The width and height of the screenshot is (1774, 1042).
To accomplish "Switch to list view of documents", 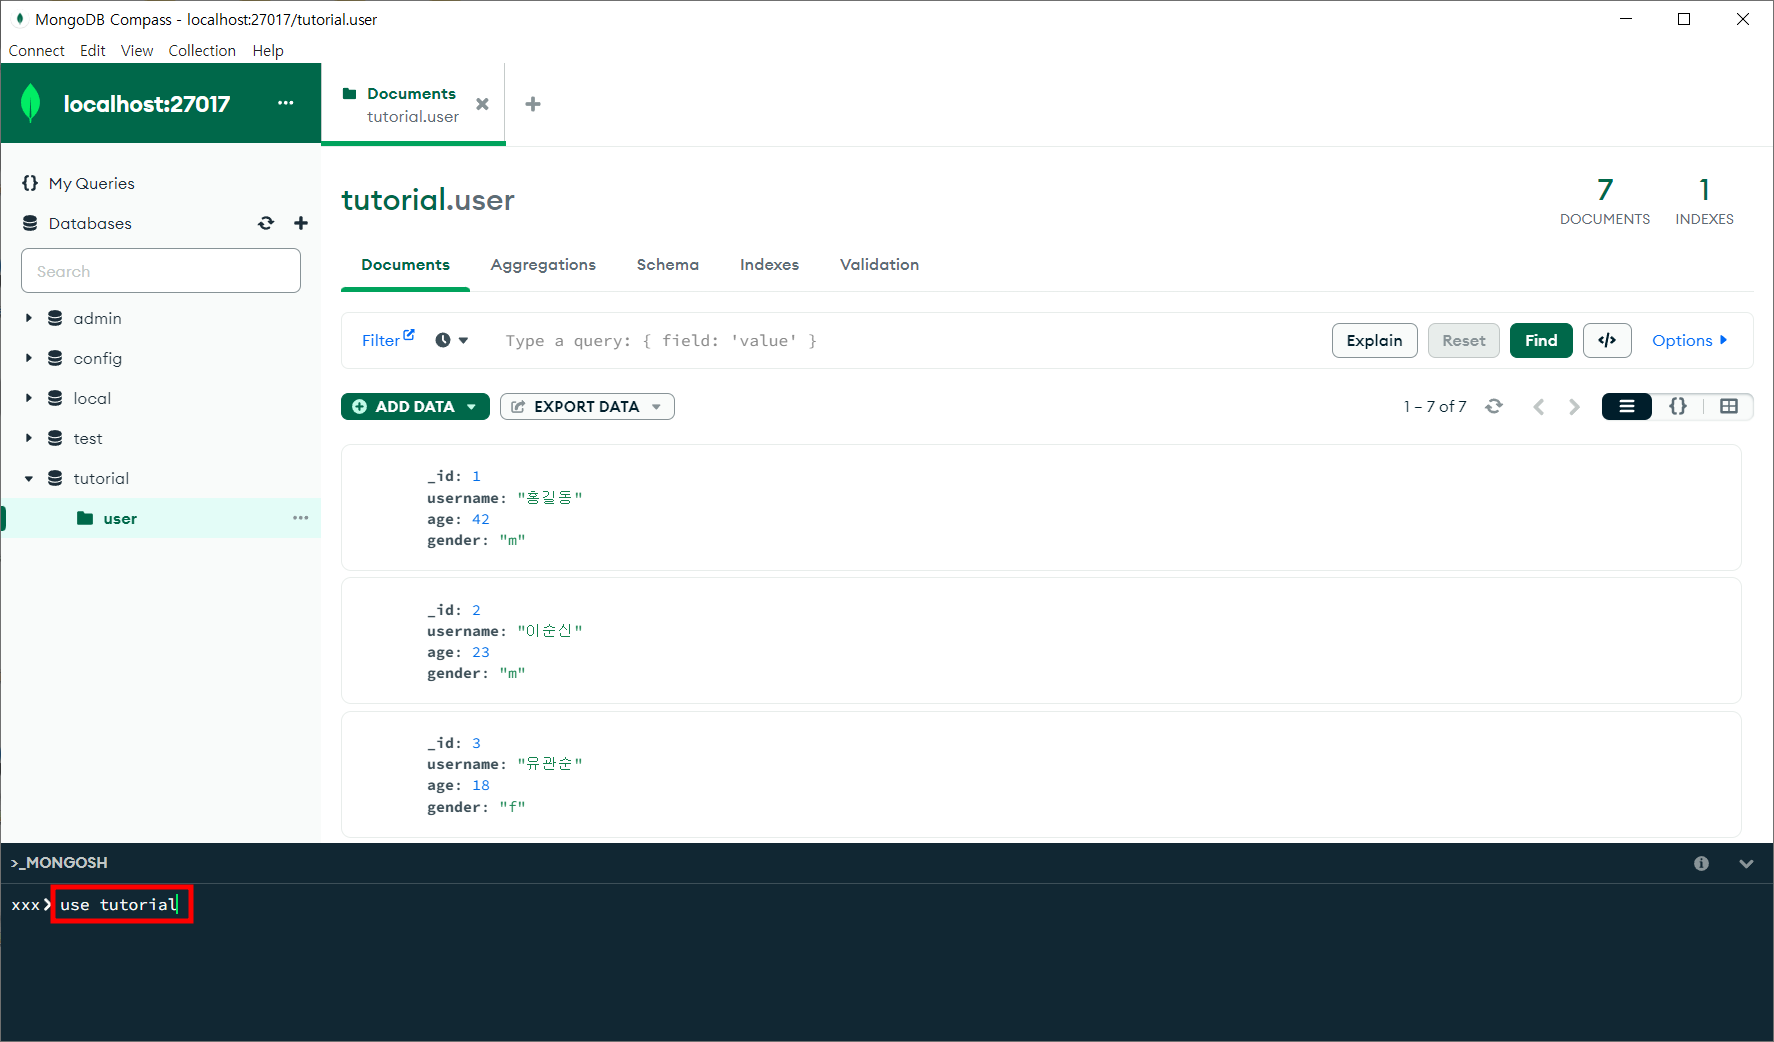I will coord(1627,406).
